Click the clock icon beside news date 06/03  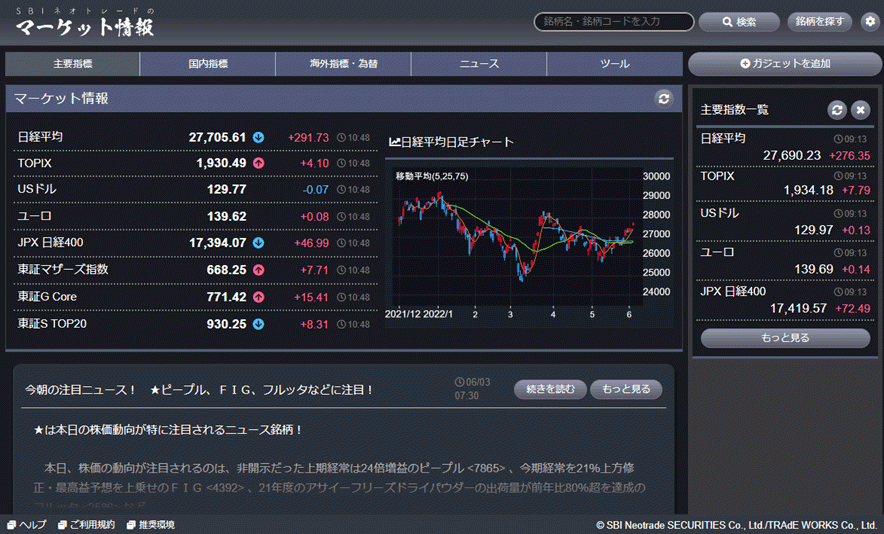459,382
